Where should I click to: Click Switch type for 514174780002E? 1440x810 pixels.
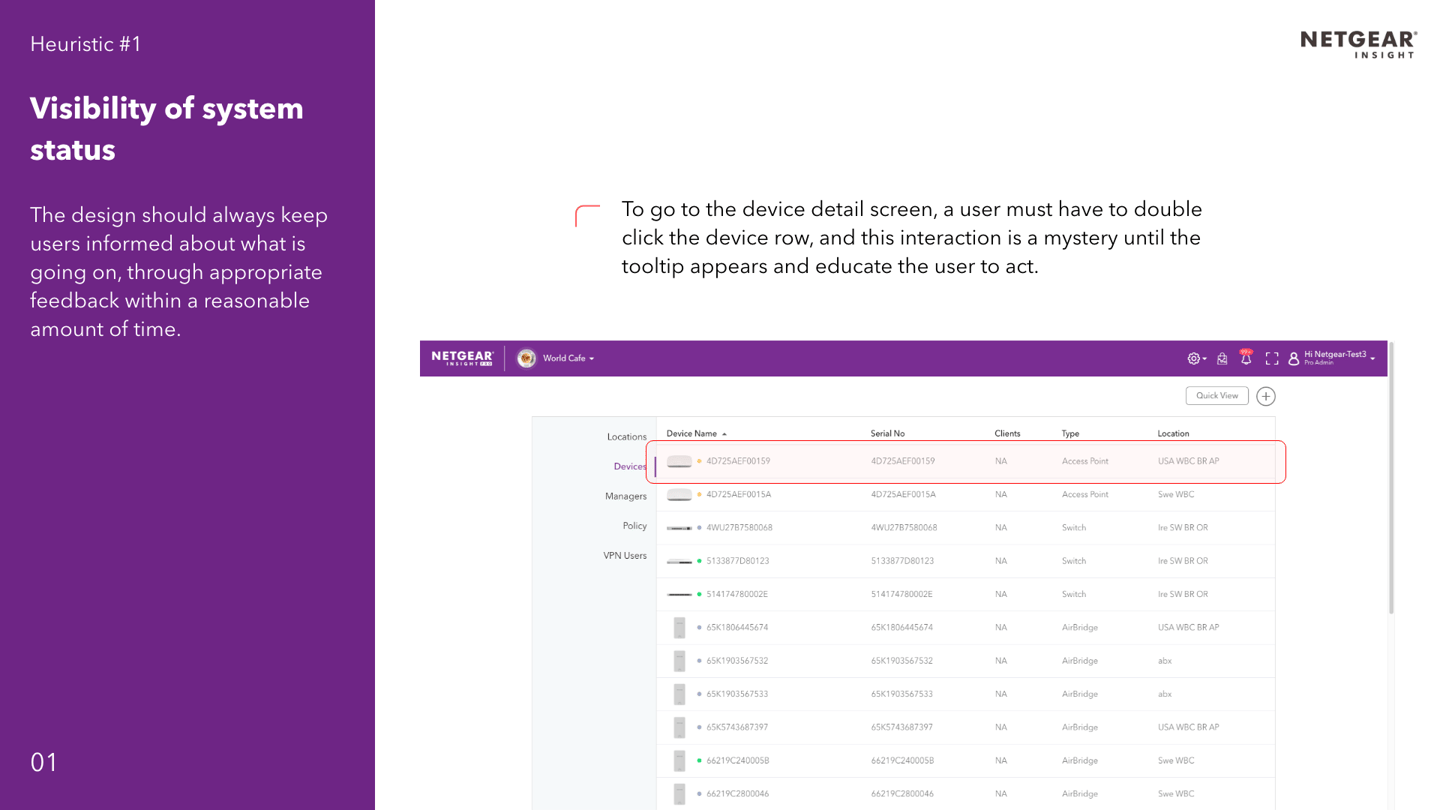tap(1074, 594)
